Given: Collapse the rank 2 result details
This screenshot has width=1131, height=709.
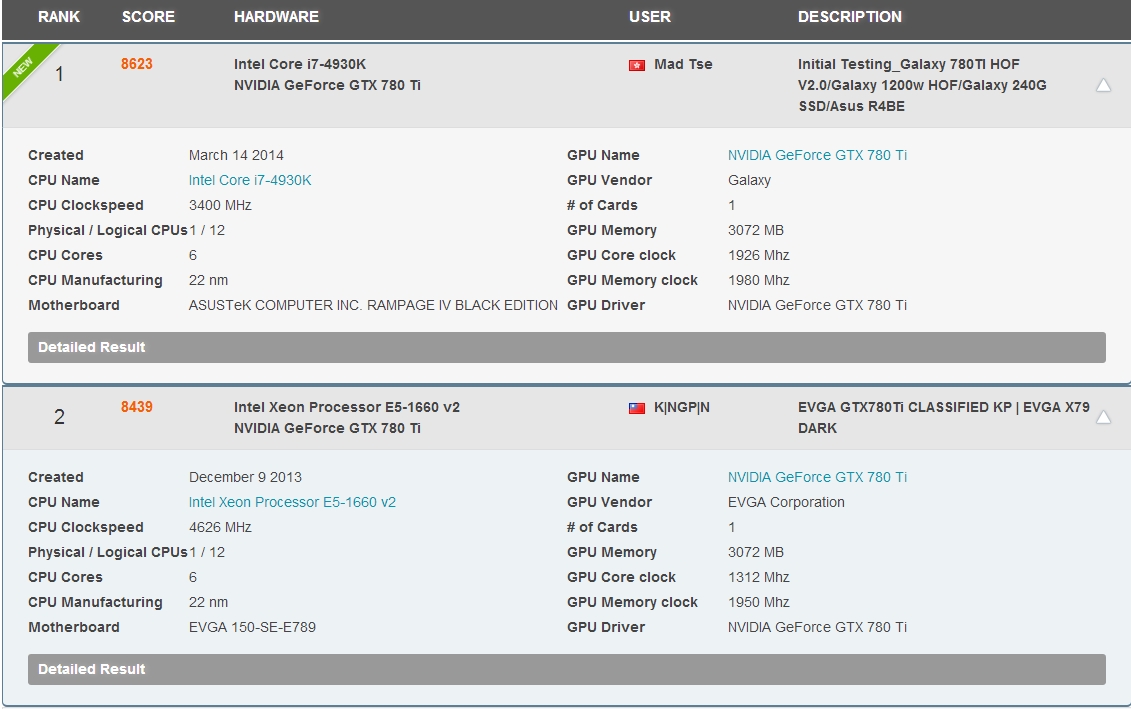Looking at the screenshot, I should [x=1103, y=418].
